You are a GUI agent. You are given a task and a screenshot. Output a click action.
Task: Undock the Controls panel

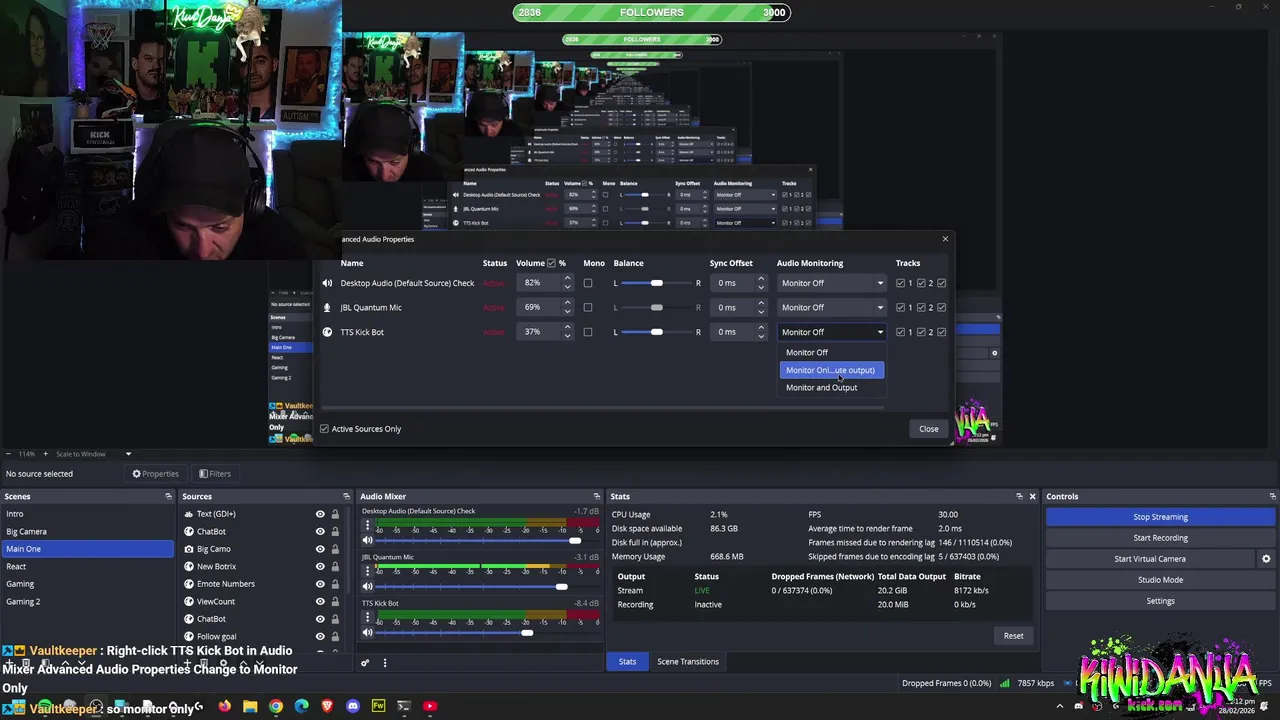[1272, 496]
